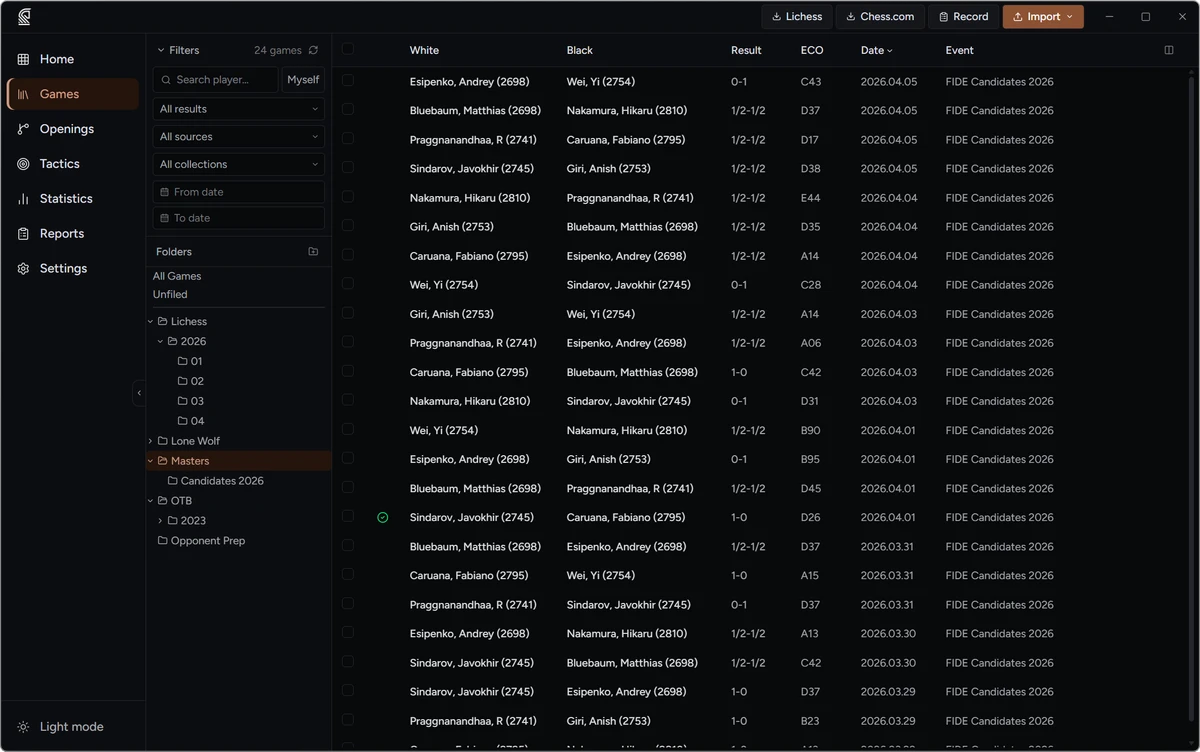Sort by the Result column header

click(746, 50)
